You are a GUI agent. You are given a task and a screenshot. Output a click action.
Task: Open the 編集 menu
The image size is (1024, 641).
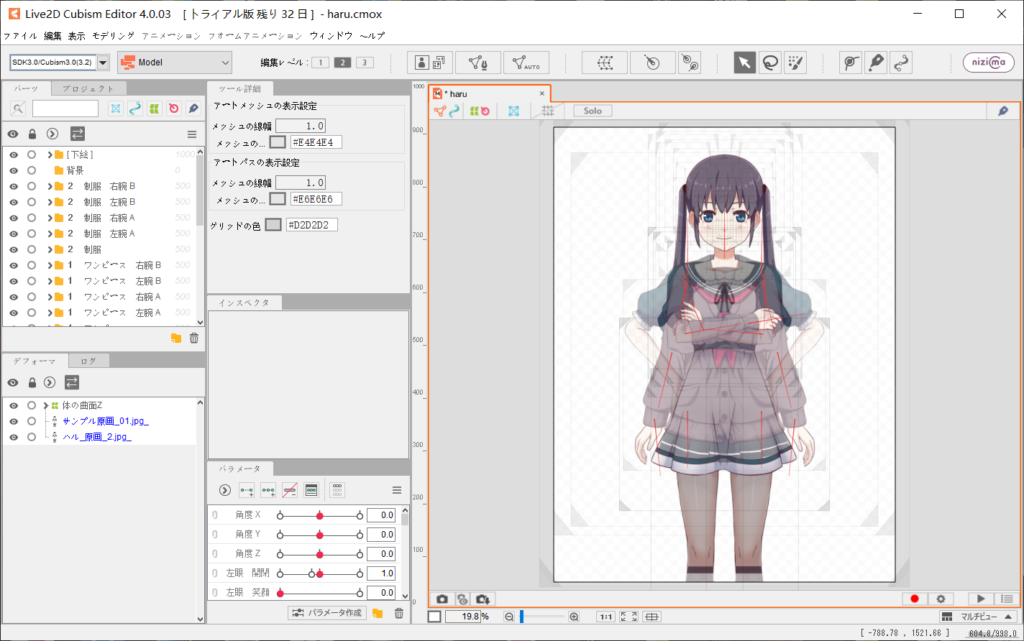click(52, 36)
